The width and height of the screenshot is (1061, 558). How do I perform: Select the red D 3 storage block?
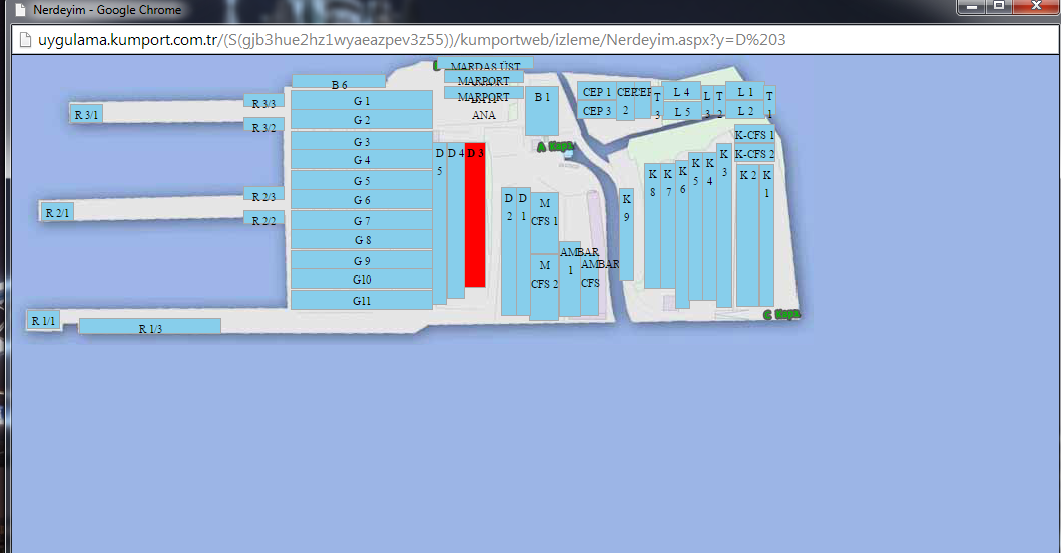point(475,215)
